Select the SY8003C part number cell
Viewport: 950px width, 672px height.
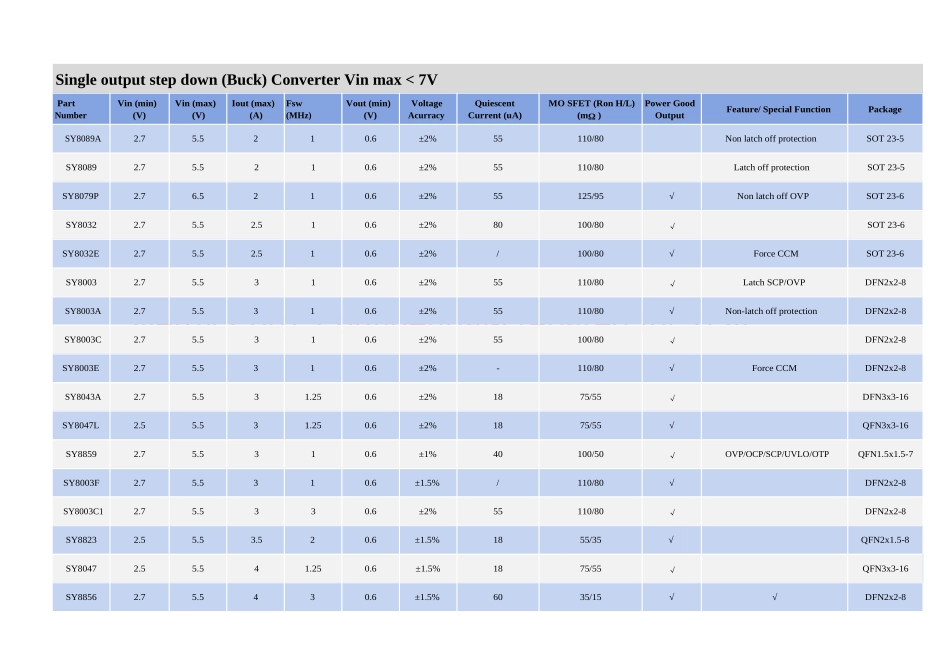pyautogui.click(x=83, y=340)
